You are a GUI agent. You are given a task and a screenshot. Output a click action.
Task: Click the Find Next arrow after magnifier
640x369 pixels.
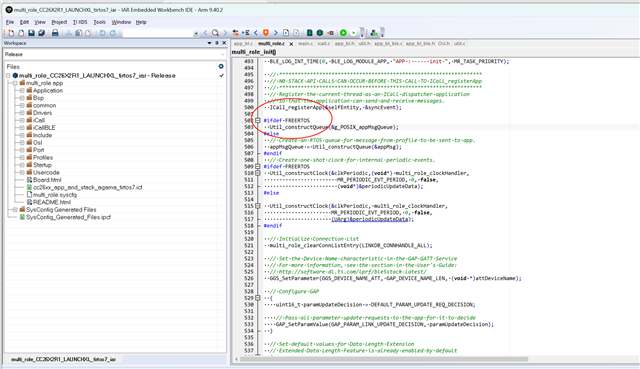point(225,33)
